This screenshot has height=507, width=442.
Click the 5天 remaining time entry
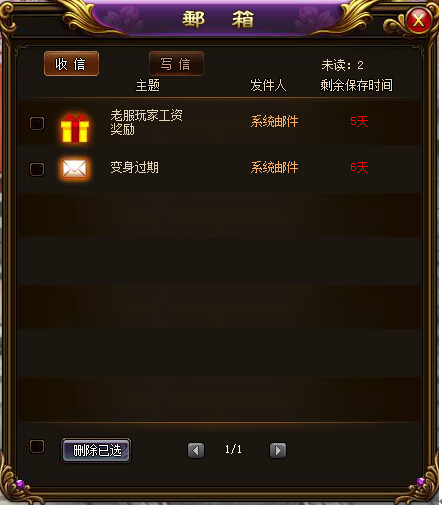coord(359,121)
